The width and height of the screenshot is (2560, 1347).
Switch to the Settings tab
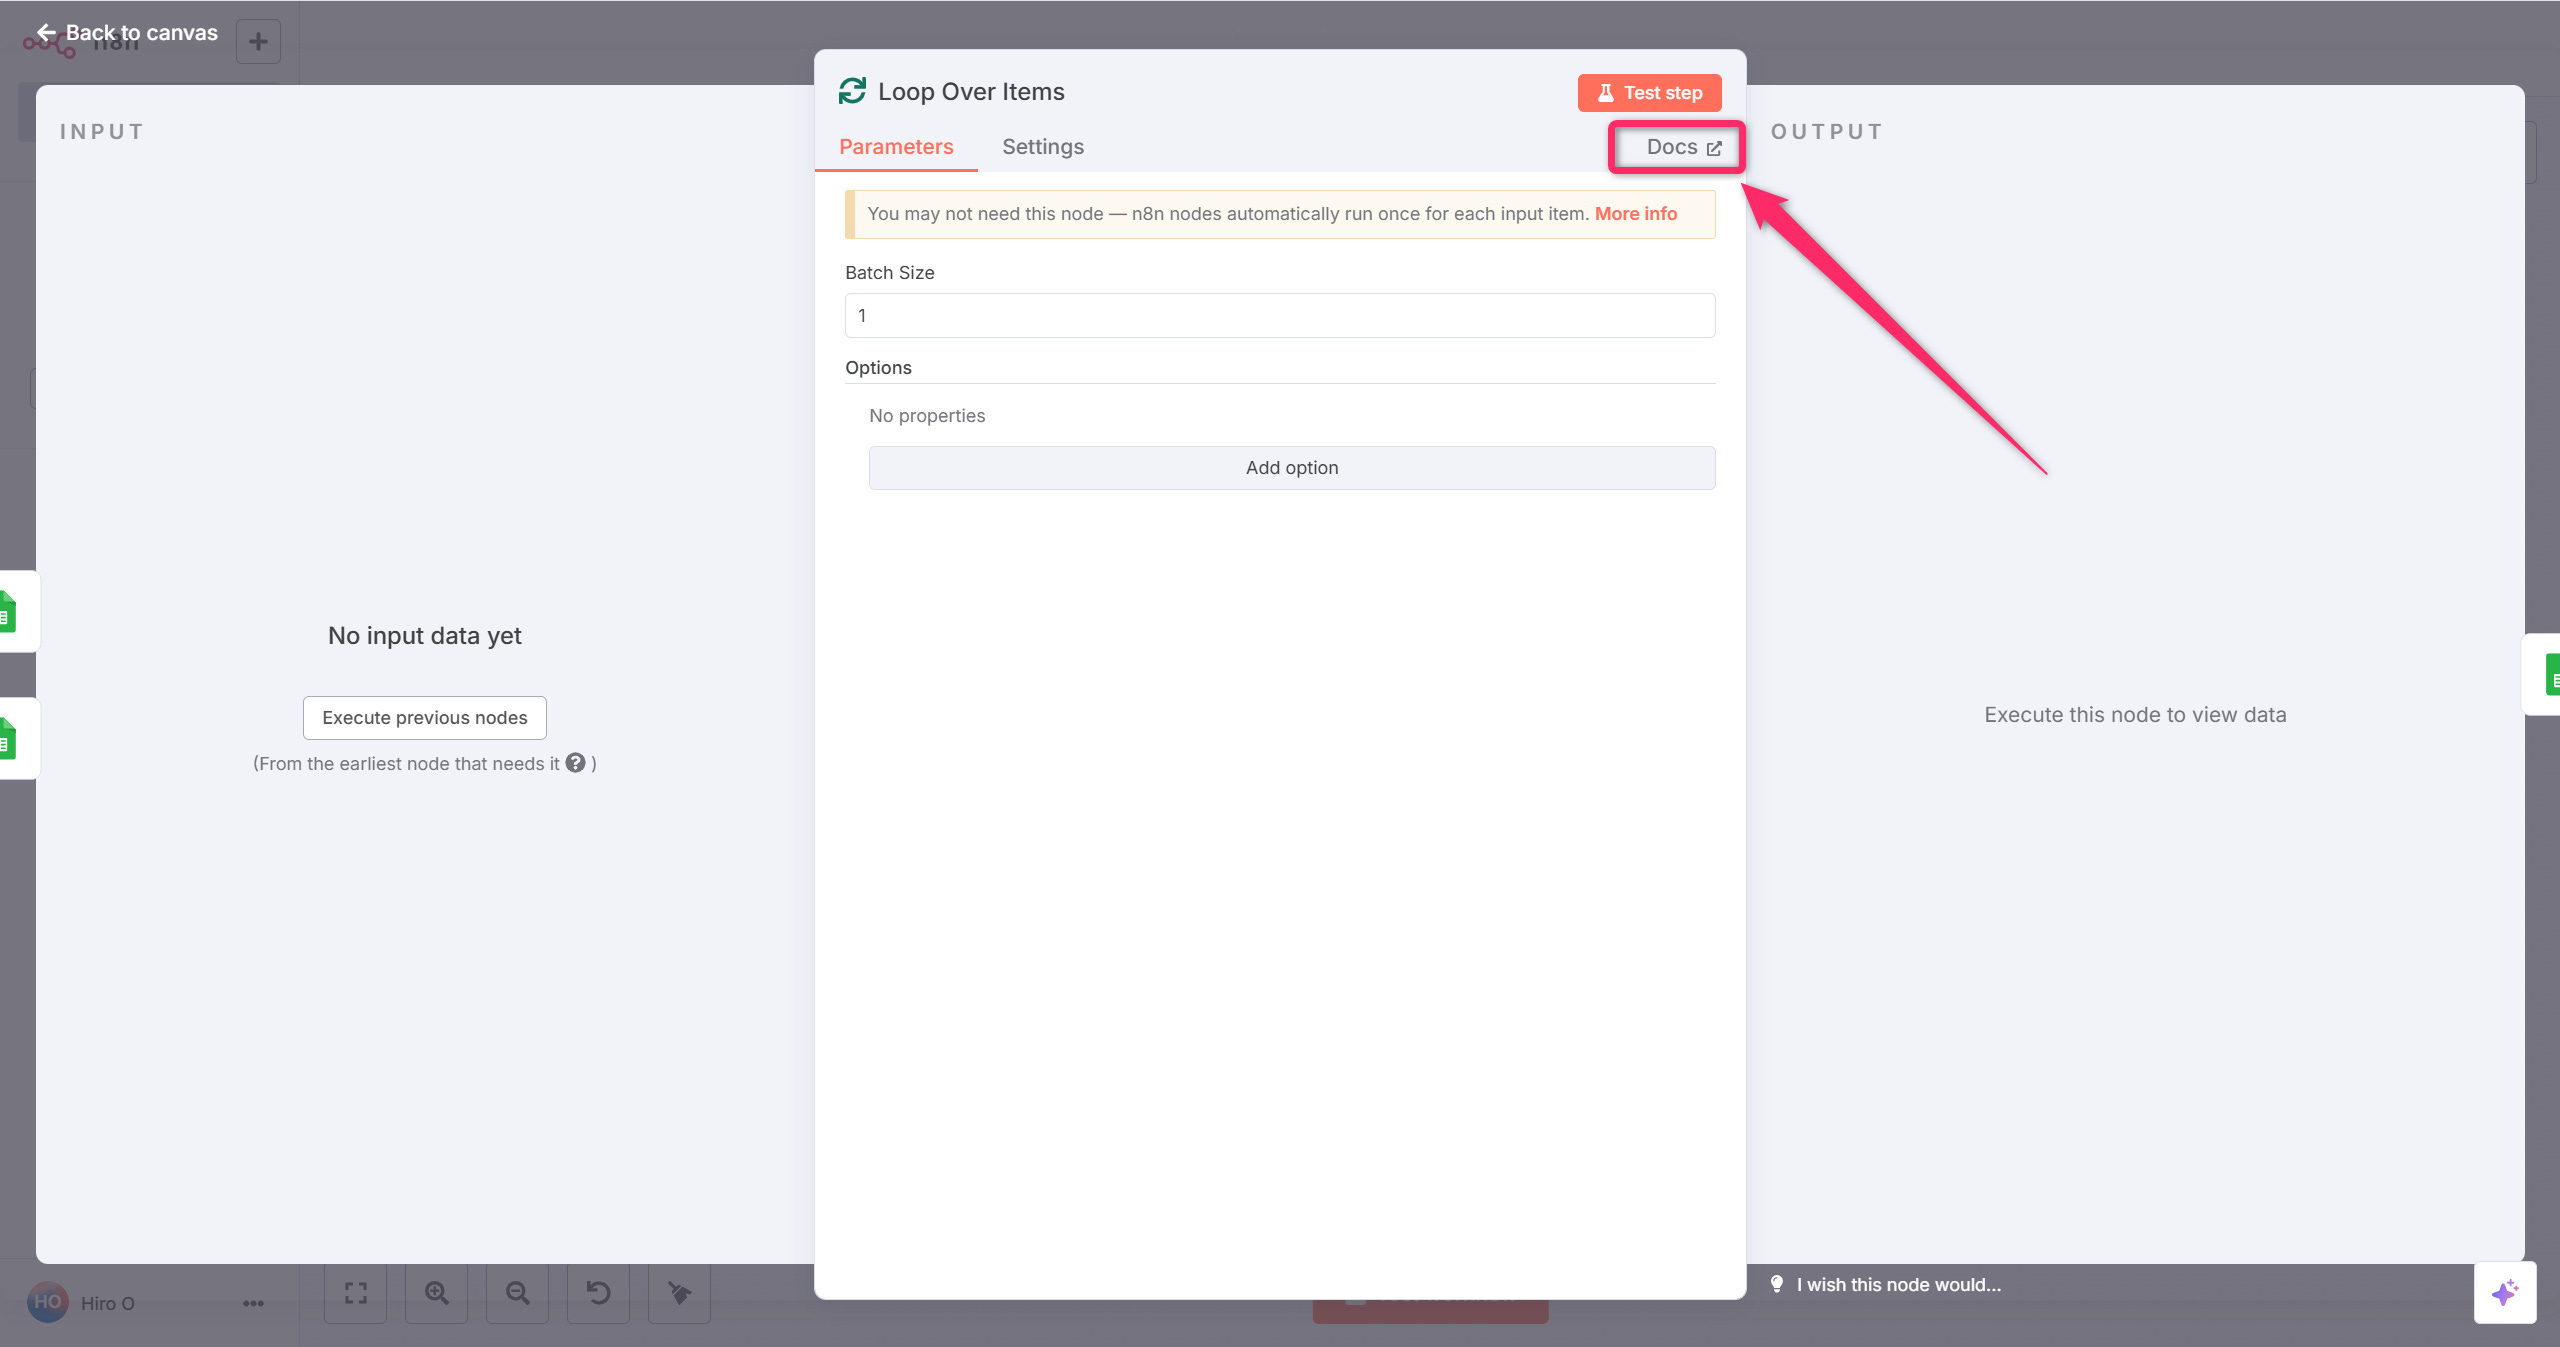click(x=1043, y=147)
